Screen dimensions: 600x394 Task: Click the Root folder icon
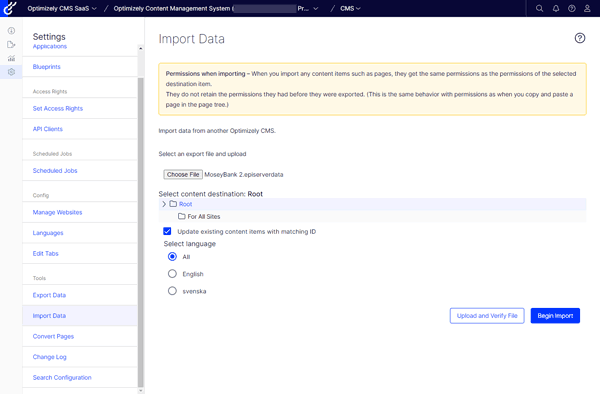point(173,204)
